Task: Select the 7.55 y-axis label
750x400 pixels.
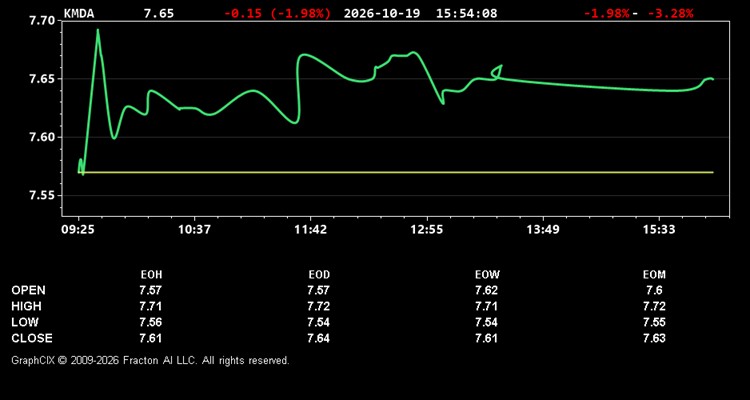Action: coord(40,196)
